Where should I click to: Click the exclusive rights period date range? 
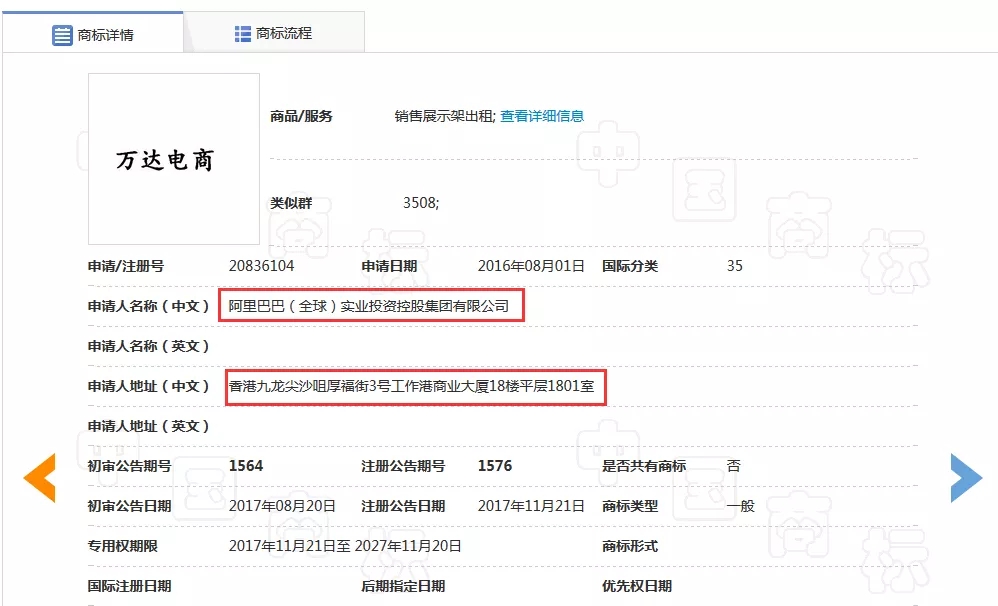[345, 546]
